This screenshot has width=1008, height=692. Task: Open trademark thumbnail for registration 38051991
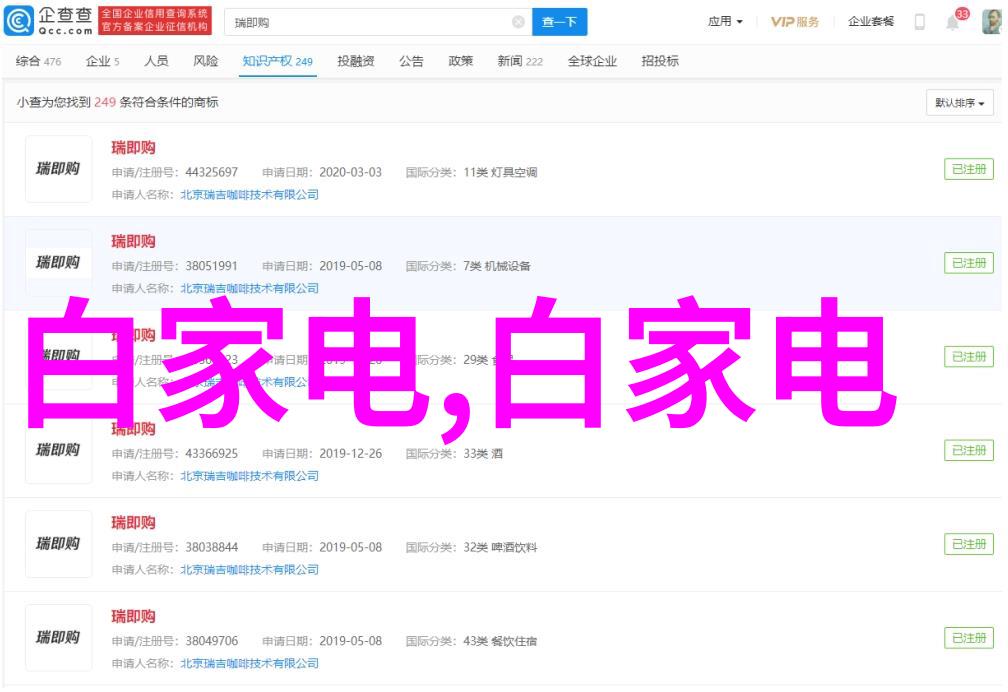(x=58, y=262)
